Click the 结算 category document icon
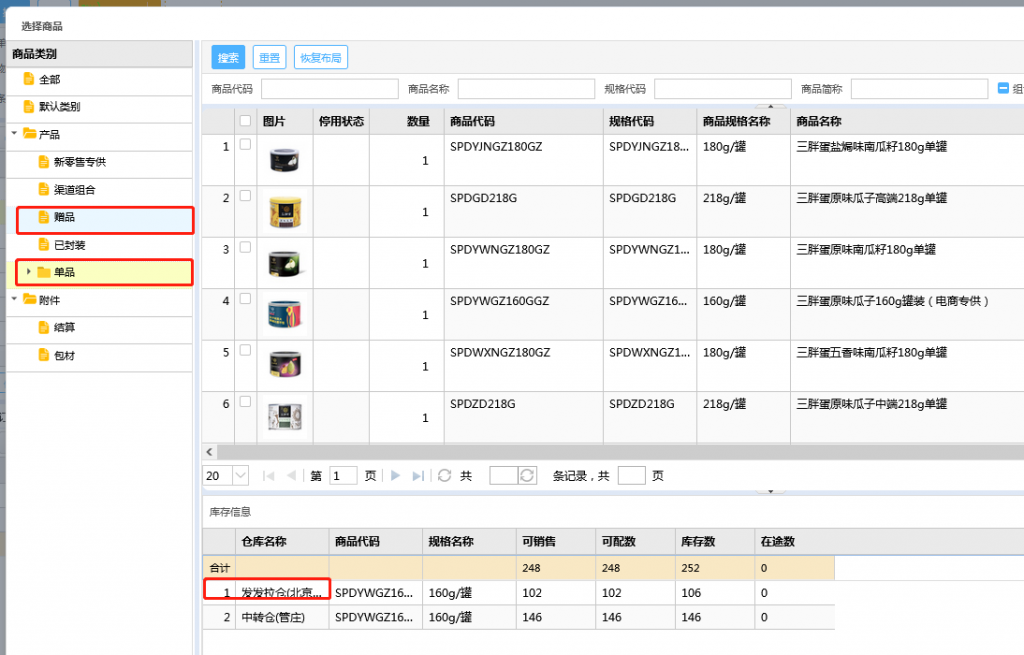Screen dimensions: 1024x655 (43, 327)
